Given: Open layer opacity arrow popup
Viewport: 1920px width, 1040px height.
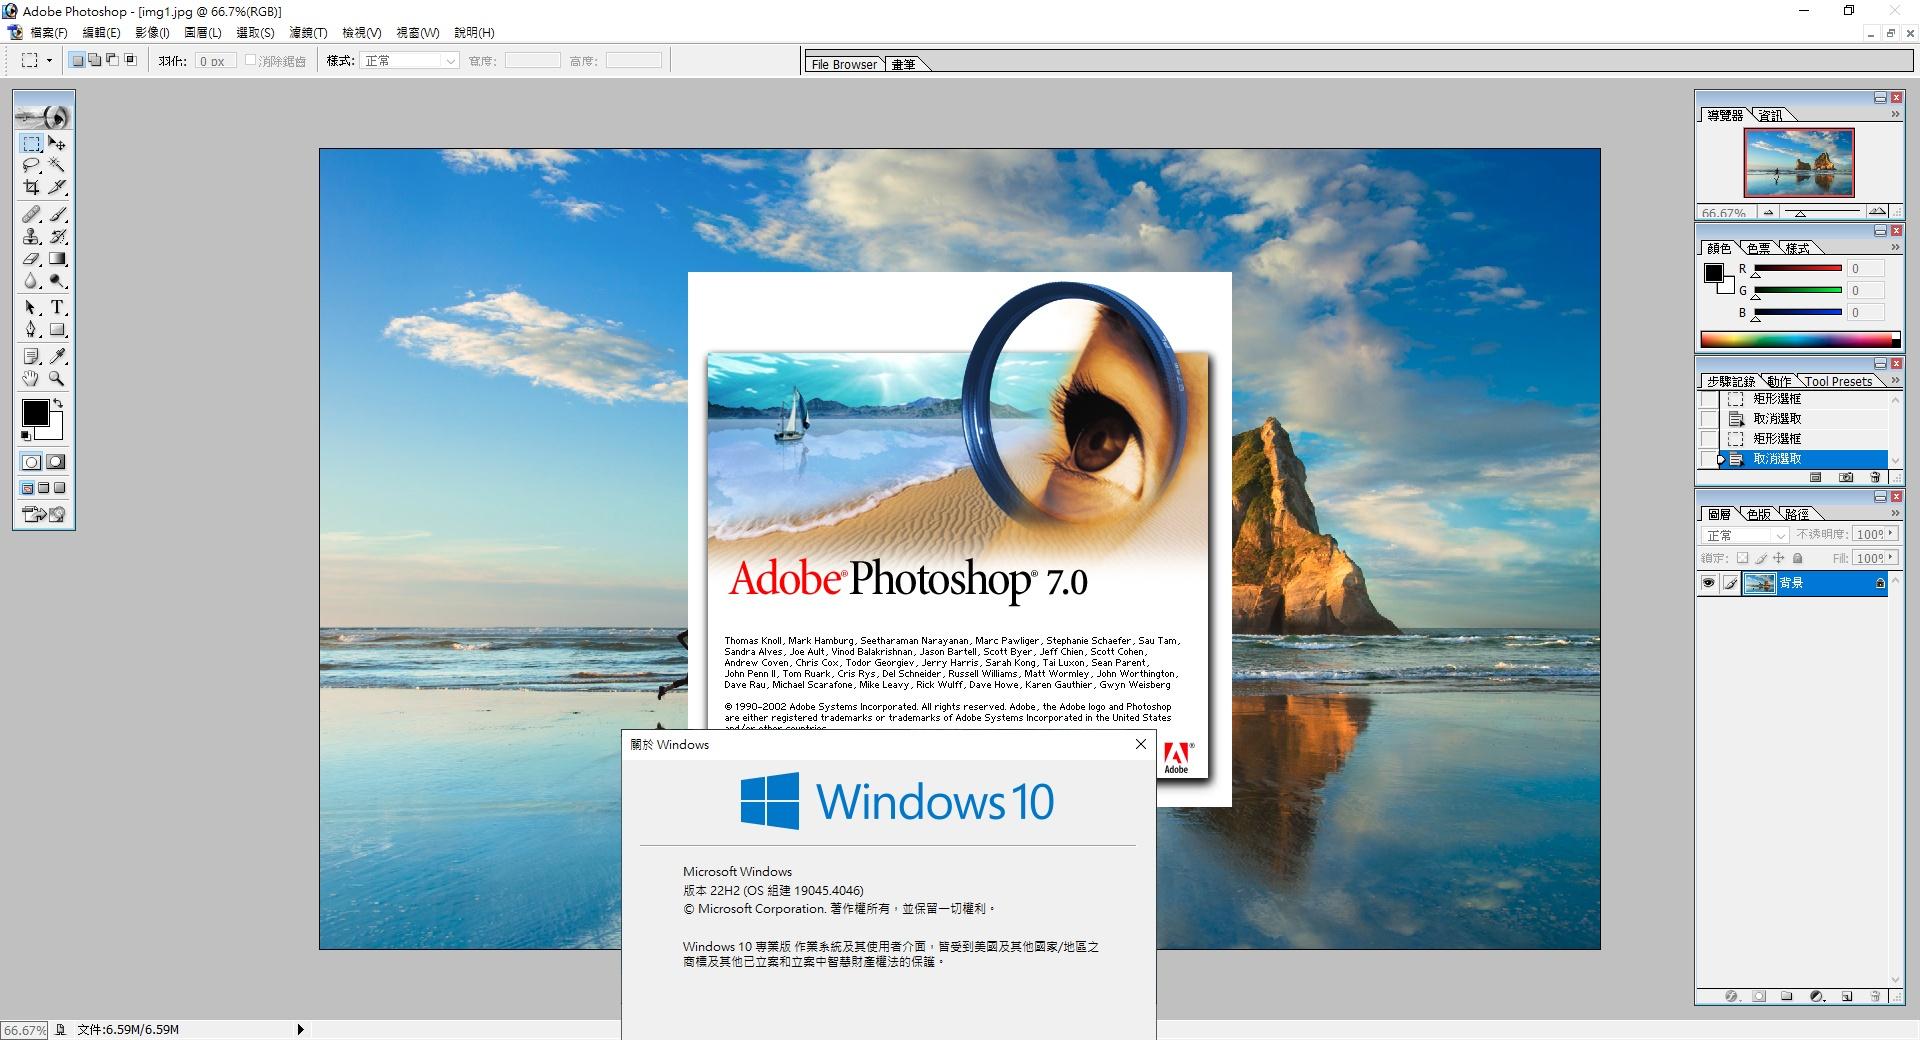Looking at the screenshot, I should (1891, 535).
